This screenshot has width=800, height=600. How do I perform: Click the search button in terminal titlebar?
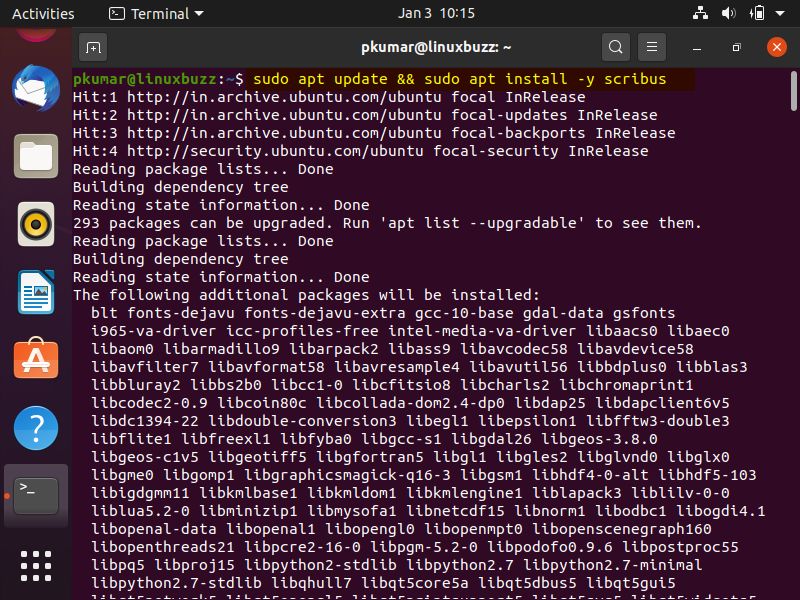coord(615,46)
